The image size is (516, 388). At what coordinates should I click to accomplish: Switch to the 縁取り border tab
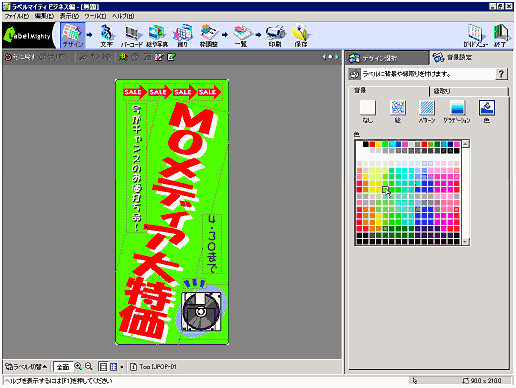coord(469,91)
